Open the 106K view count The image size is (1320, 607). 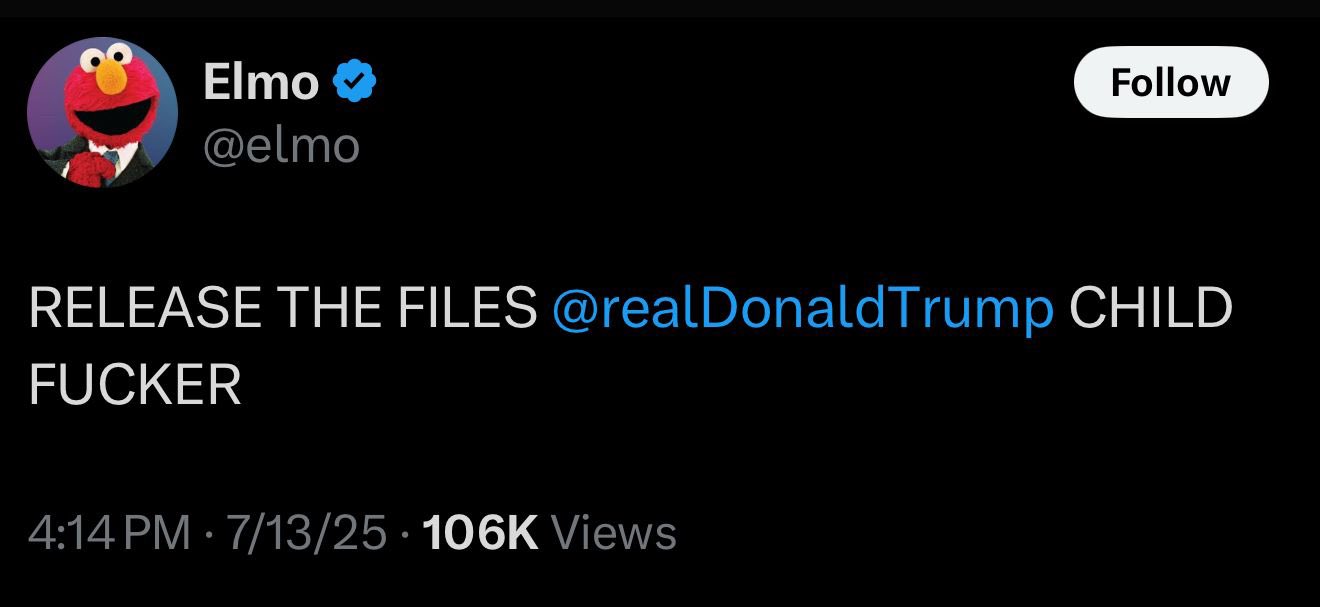[x=549, y=532]
